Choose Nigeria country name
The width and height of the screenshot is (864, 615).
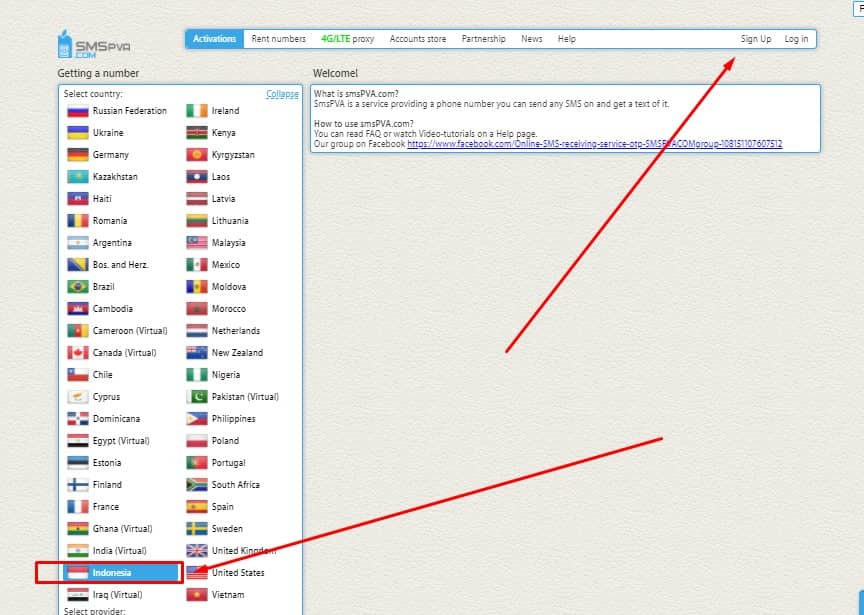[x=226, y=375]
